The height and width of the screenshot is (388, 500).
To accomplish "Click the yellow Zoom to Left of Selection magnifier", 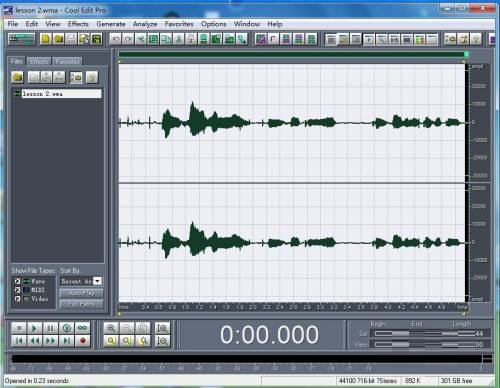I will pos(127,341).
